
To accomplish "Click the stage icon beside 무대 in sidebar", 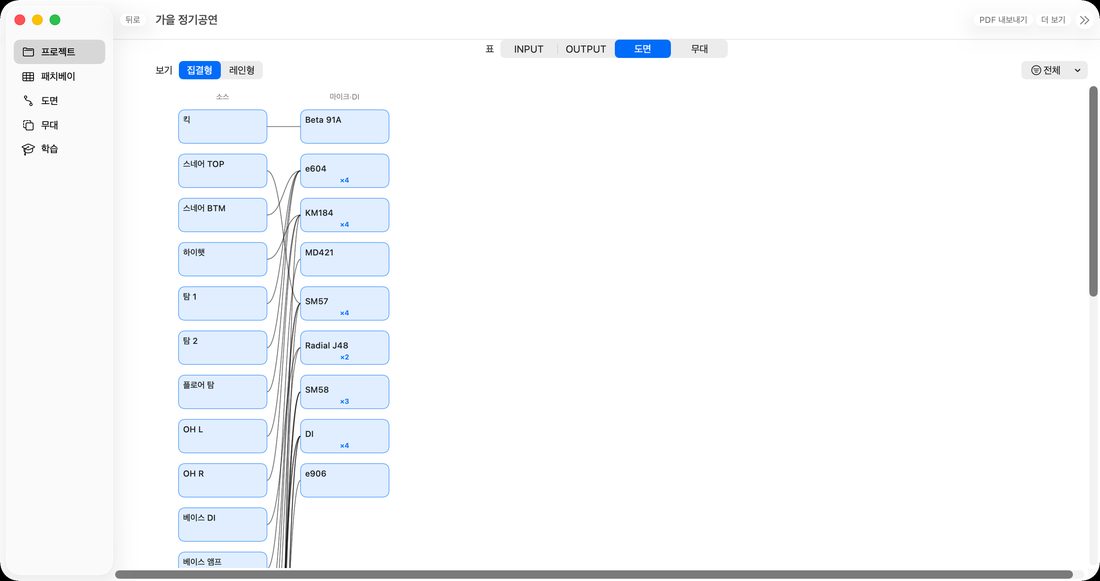I will coord(28,125).
